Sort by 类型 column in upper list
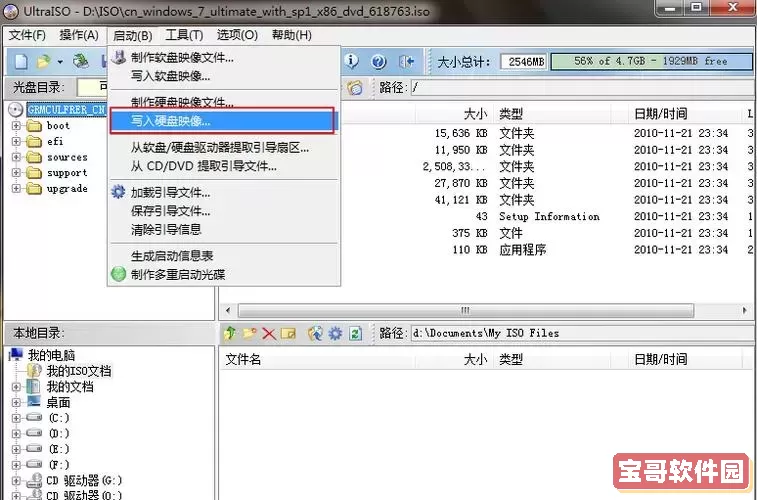Screen dimensions: 757x500 click(511, 114)
